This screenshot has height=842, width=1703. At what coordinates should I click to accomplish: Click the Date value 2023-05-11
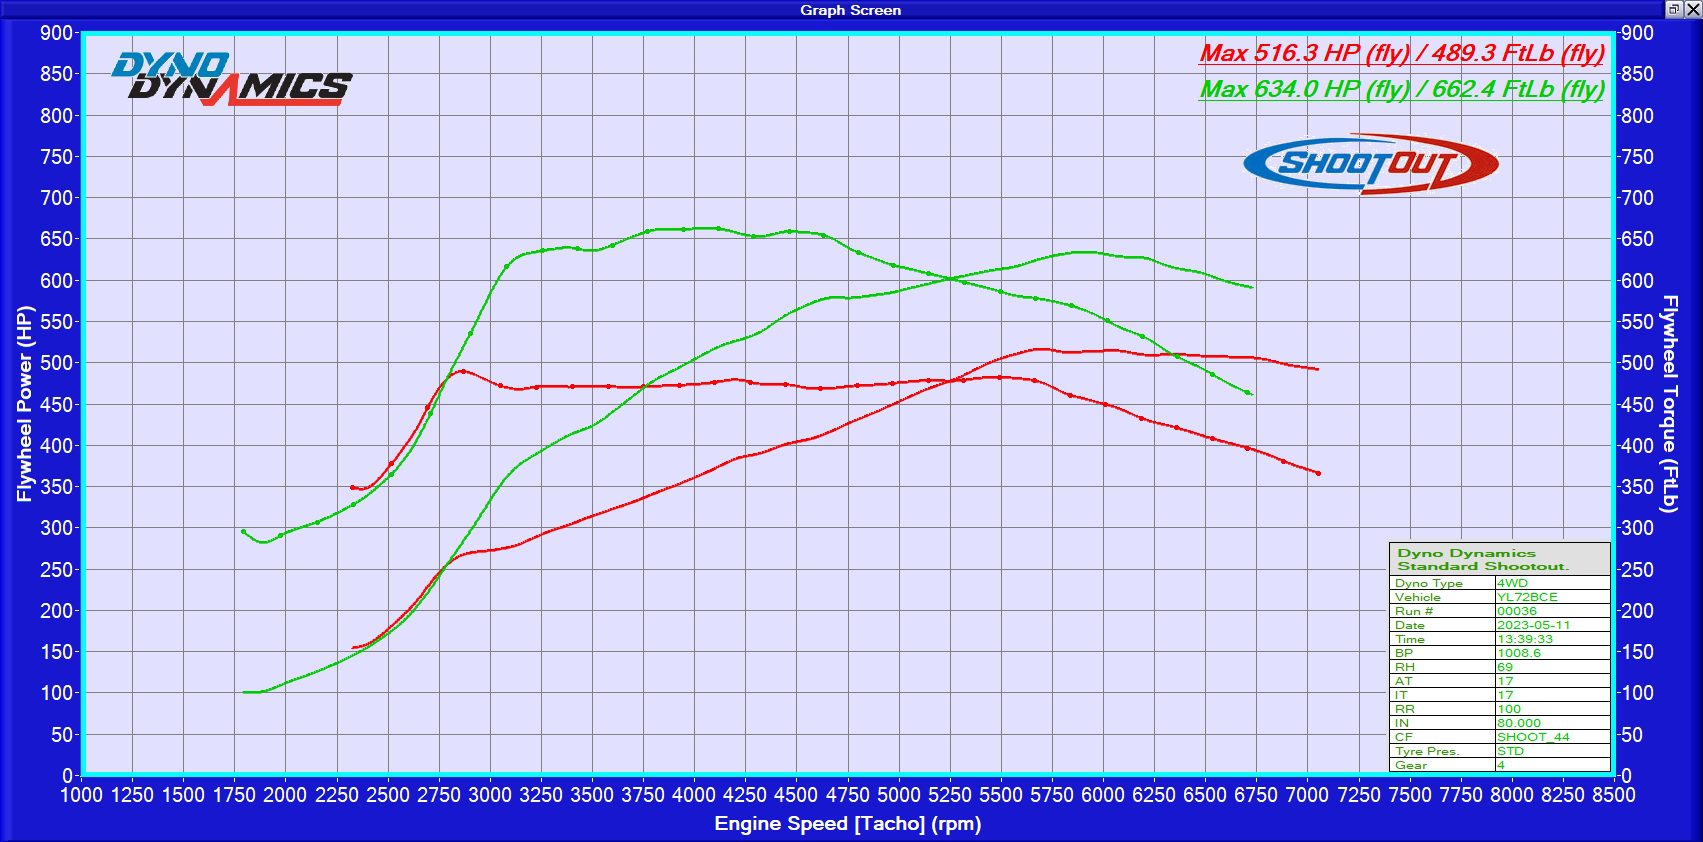pyautogui.click(x=1533, y=625)
